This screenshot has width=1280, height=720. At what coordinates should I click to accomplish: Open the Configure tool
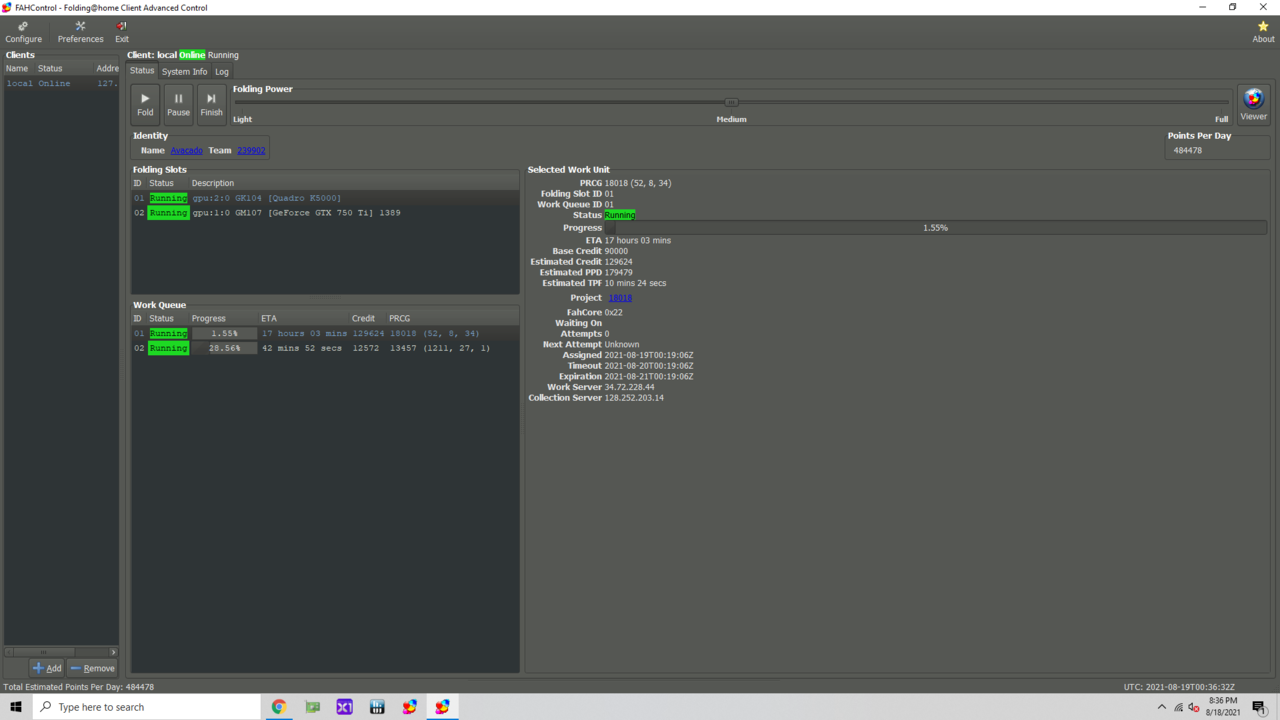point(23,32)
